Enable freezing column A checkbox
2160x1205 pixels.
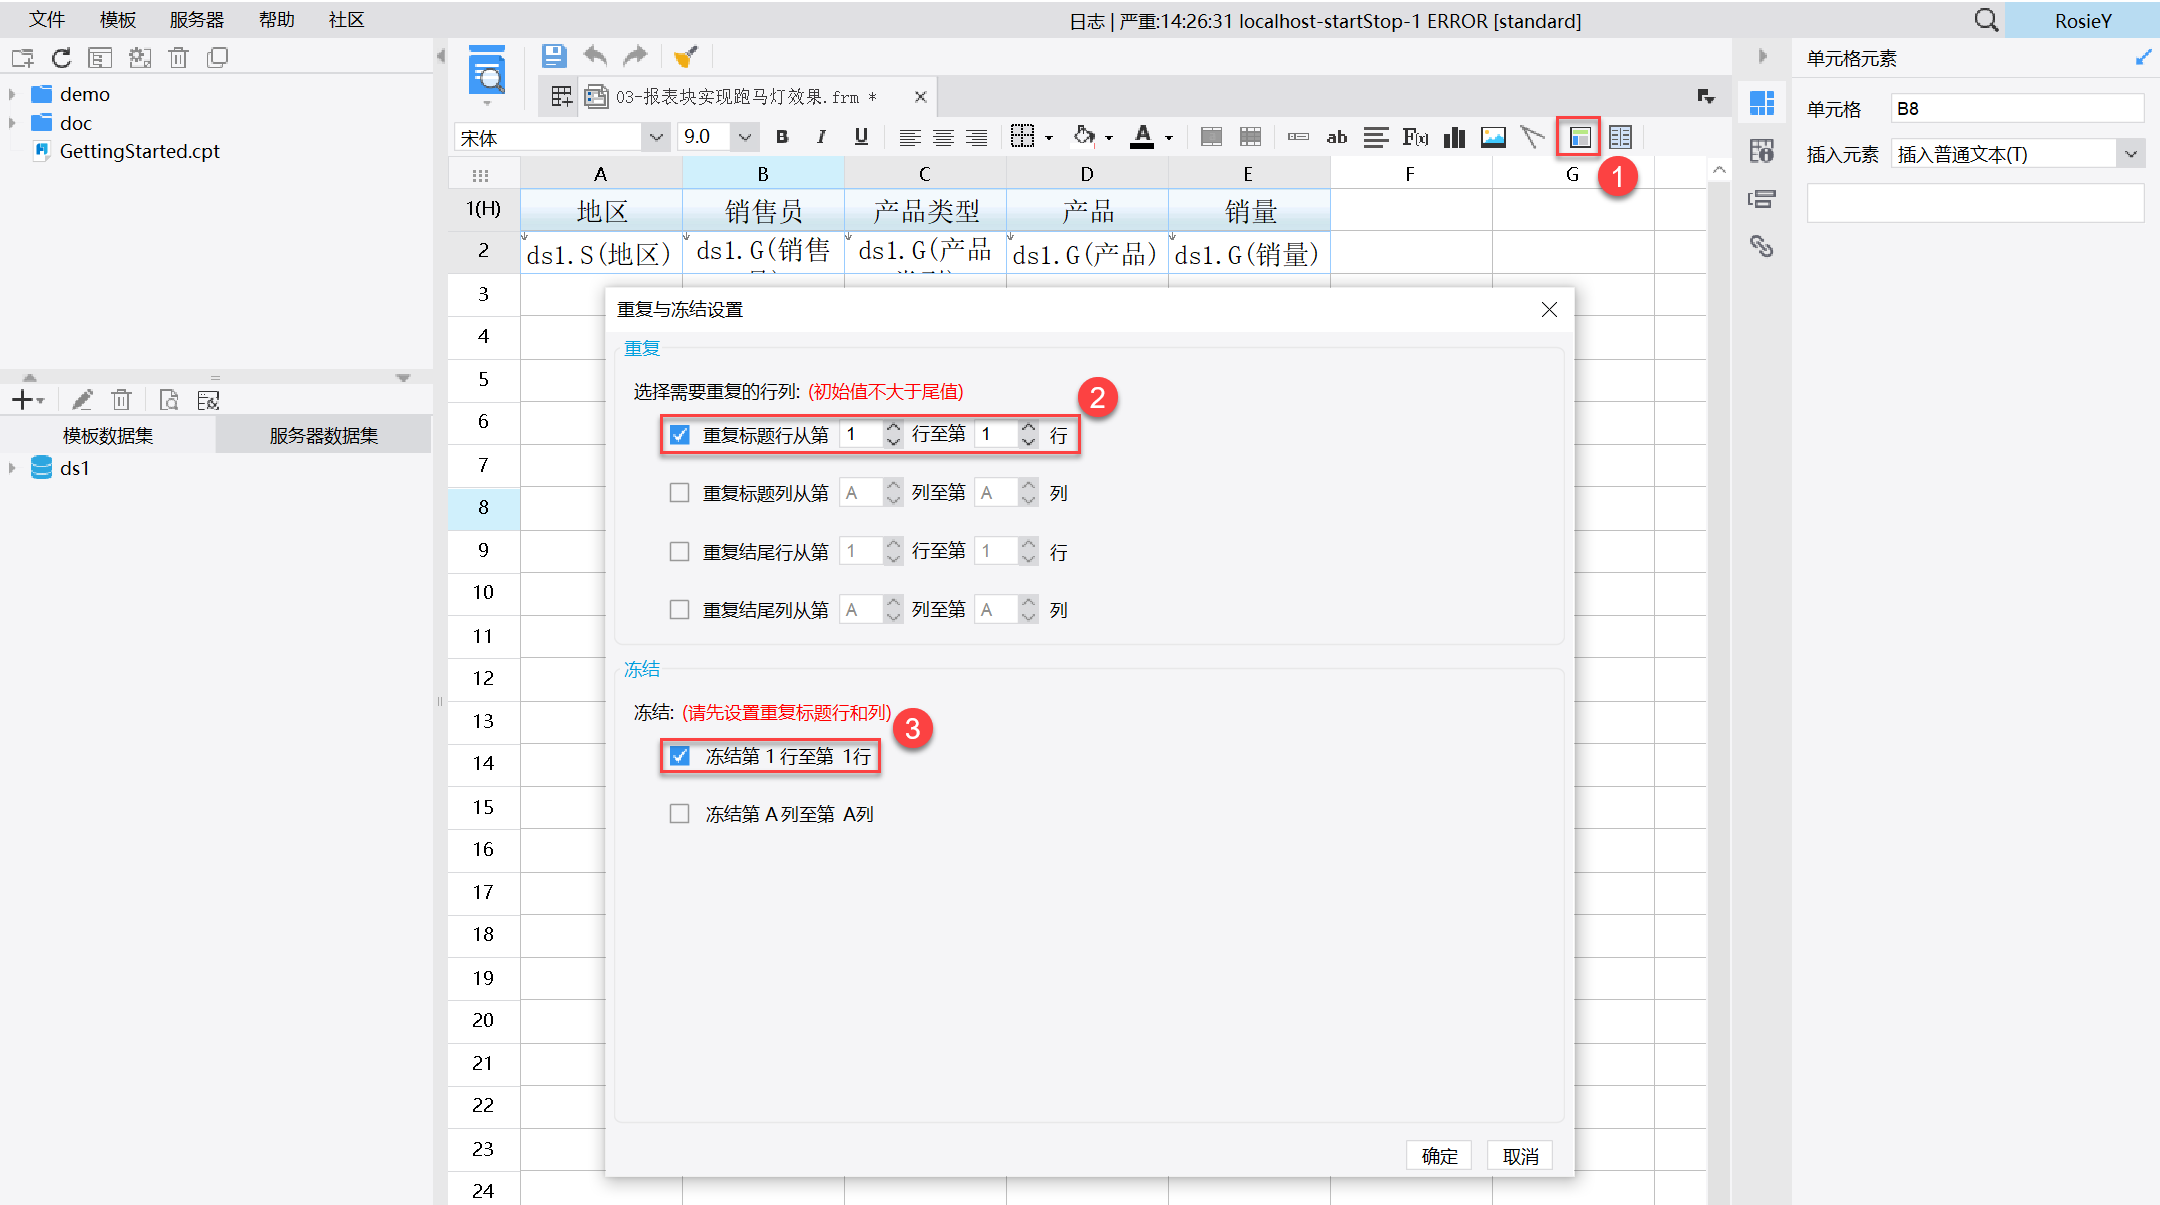(680, 814)
